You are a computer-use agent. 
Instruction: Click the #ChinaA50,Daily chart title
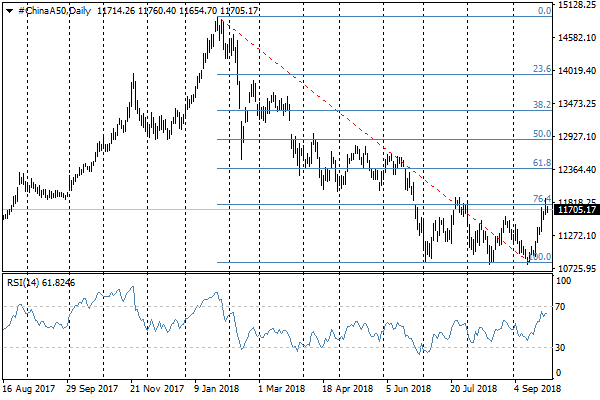click(50, 10)
